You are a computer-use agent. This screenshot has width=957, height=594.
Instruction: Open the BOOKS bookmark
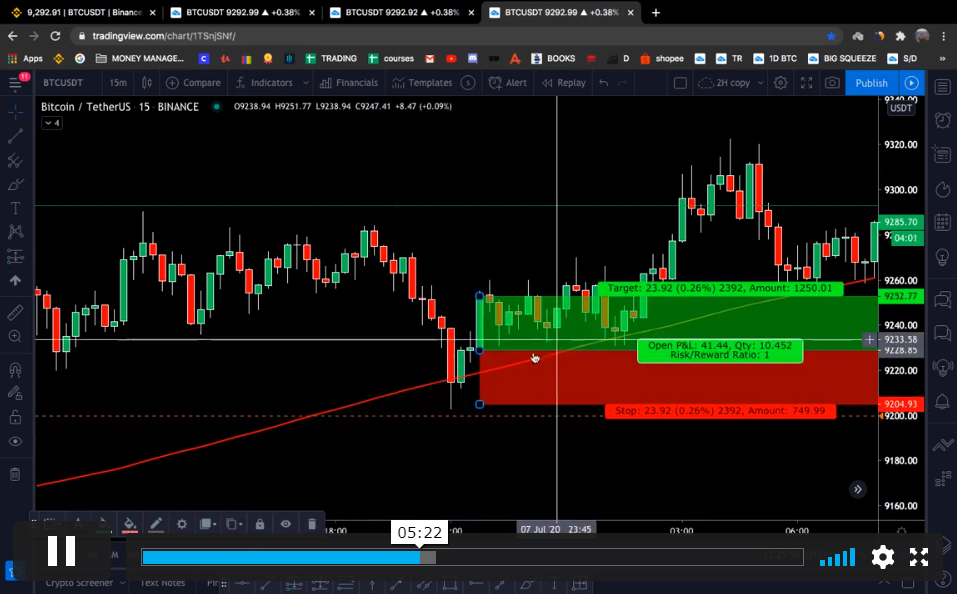553,59
